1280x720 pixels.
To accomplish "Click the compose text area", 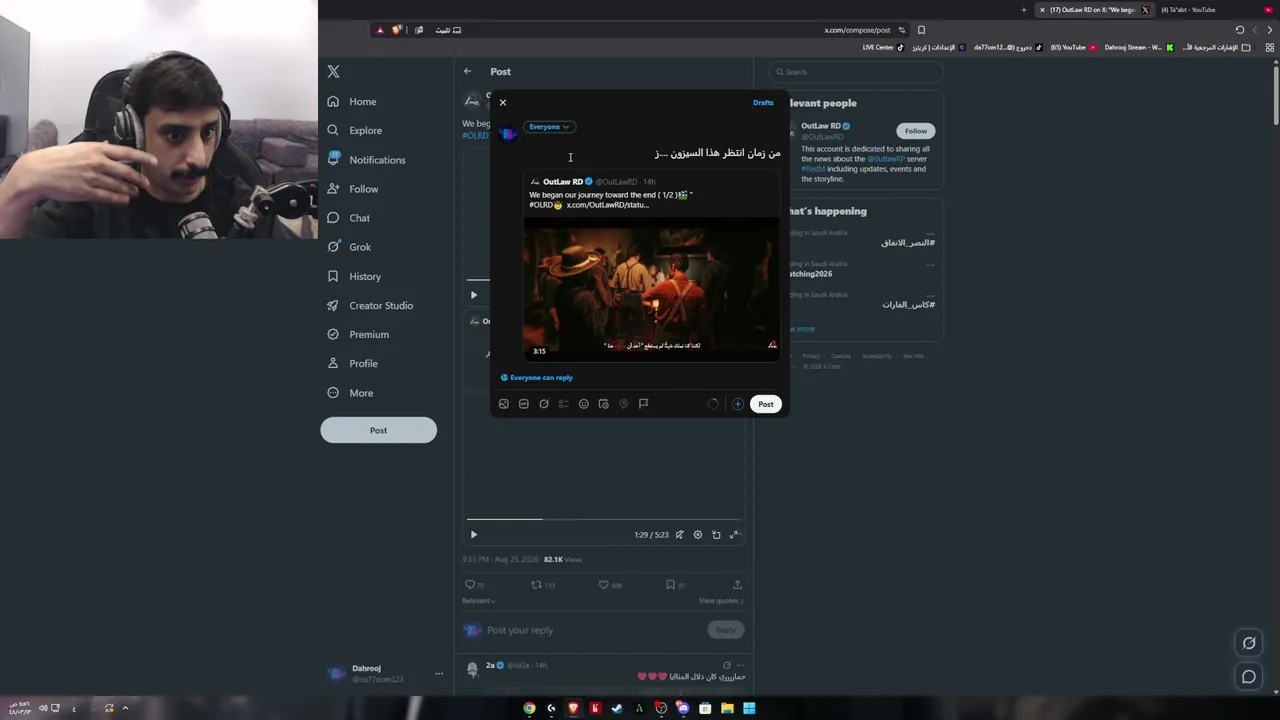I will [650, 153].
